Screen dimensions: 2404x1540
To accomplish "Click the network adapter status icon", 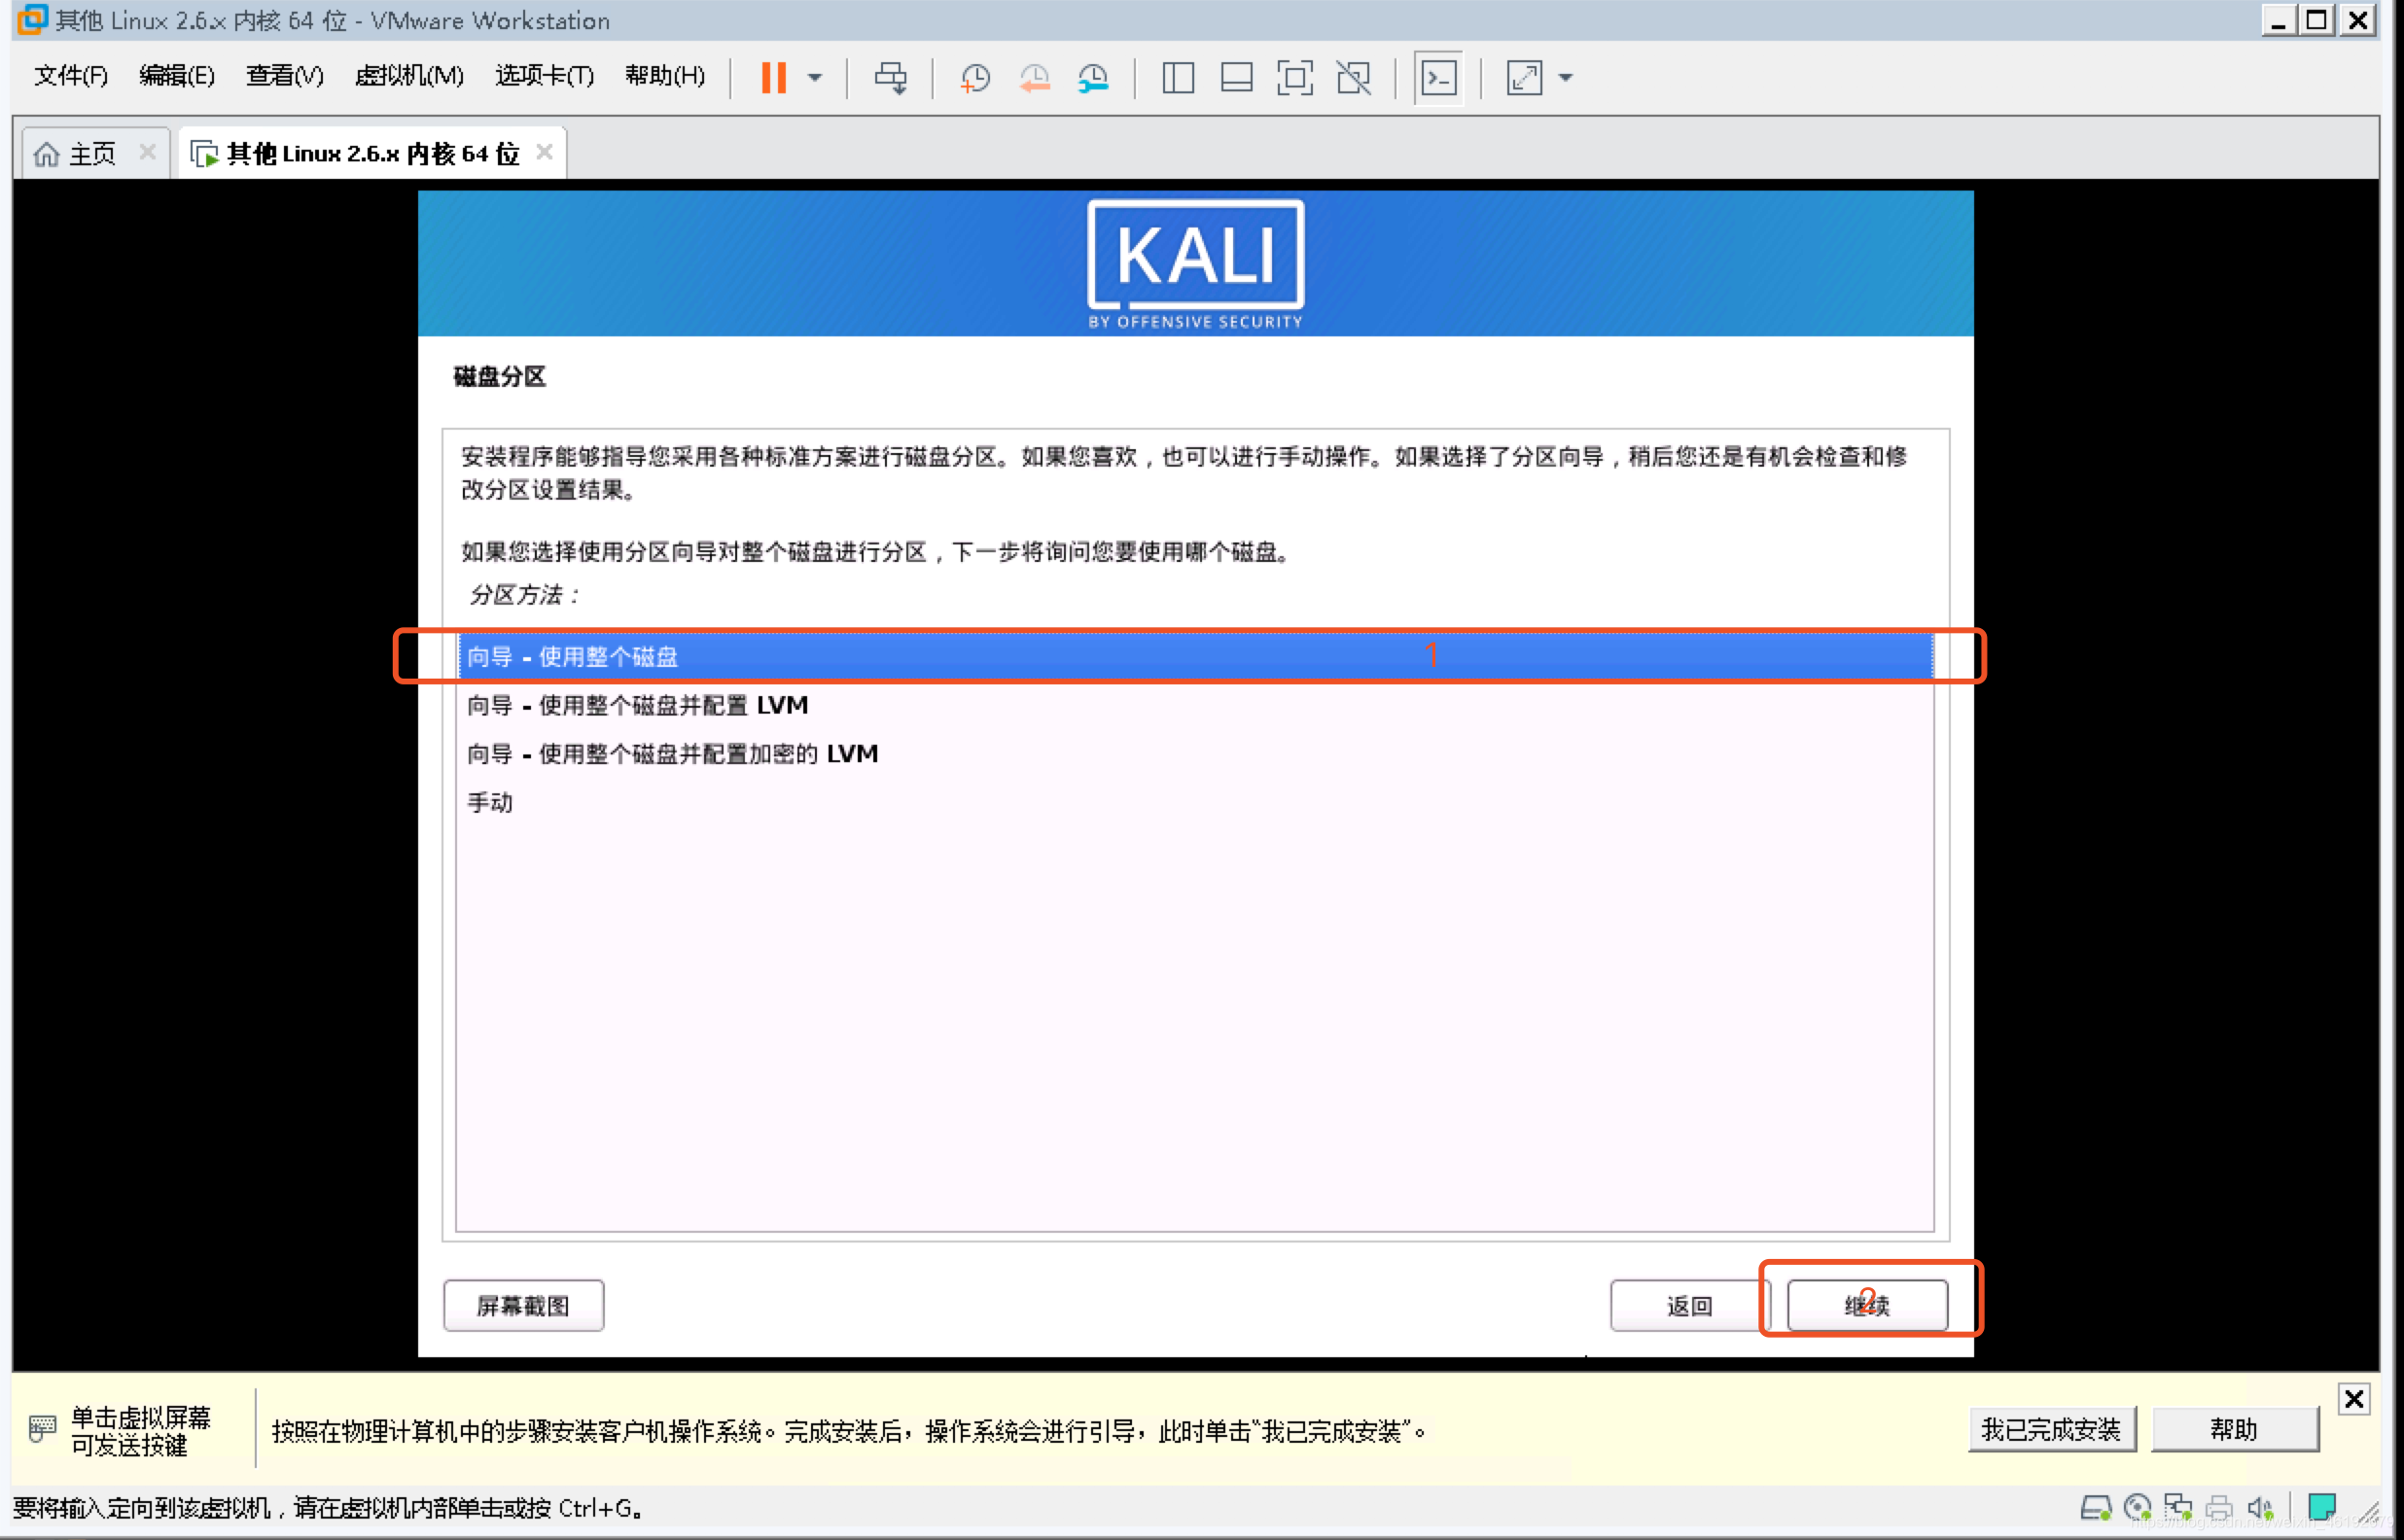I will pyautogui.click(x=2180, y=1507).
